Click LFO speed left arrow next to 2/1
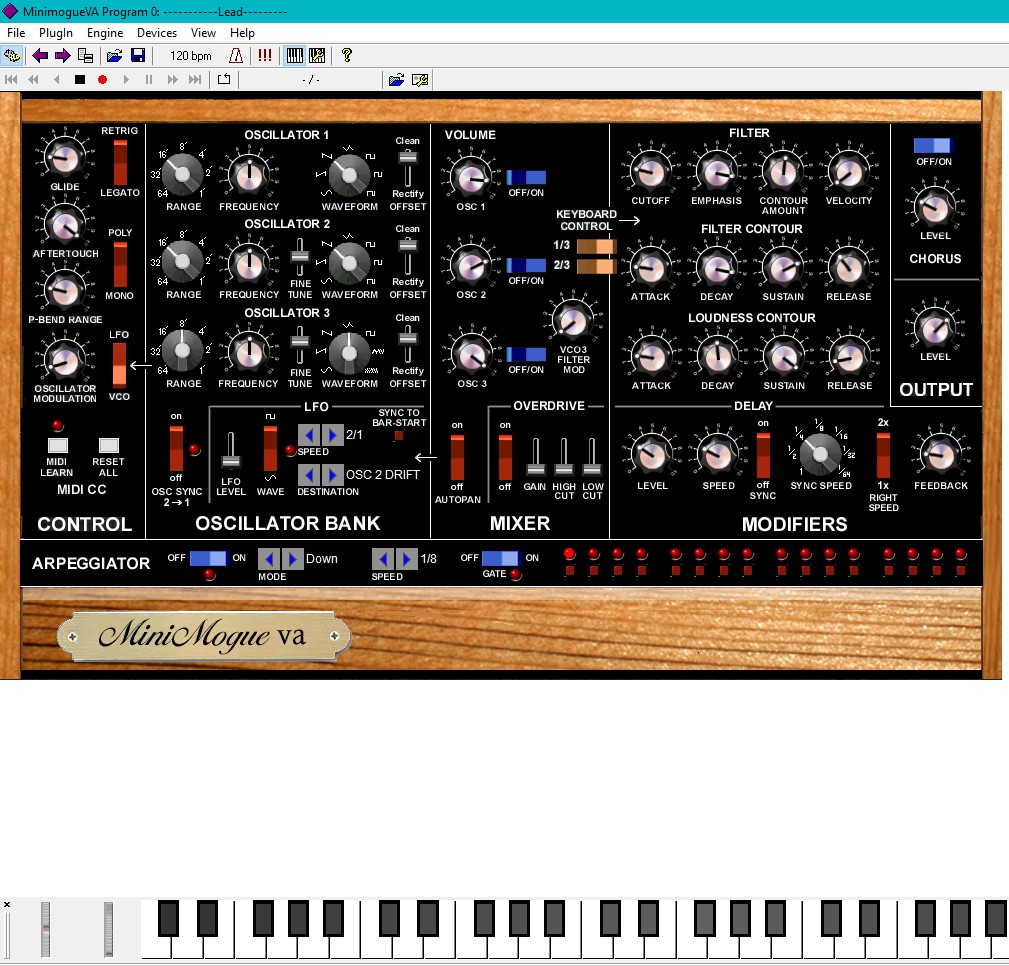 click(309, 435)
